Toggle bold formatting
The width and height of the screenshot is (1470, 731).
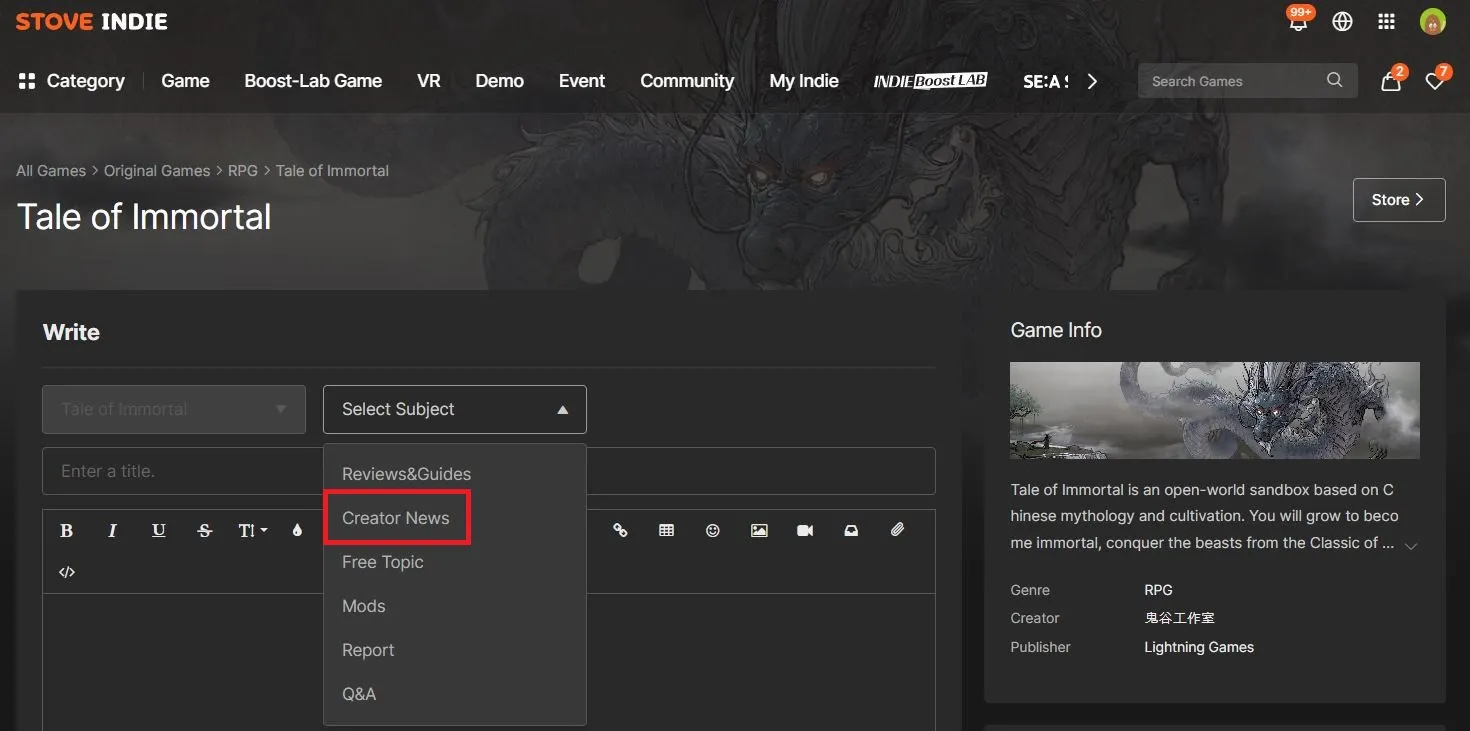coord(67,531)
